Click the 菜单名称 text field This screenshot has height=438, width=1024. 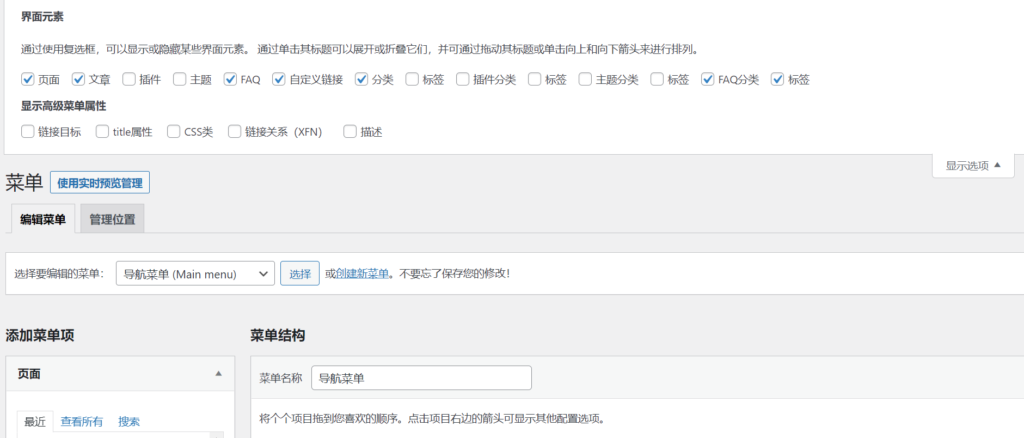point(421,378)
